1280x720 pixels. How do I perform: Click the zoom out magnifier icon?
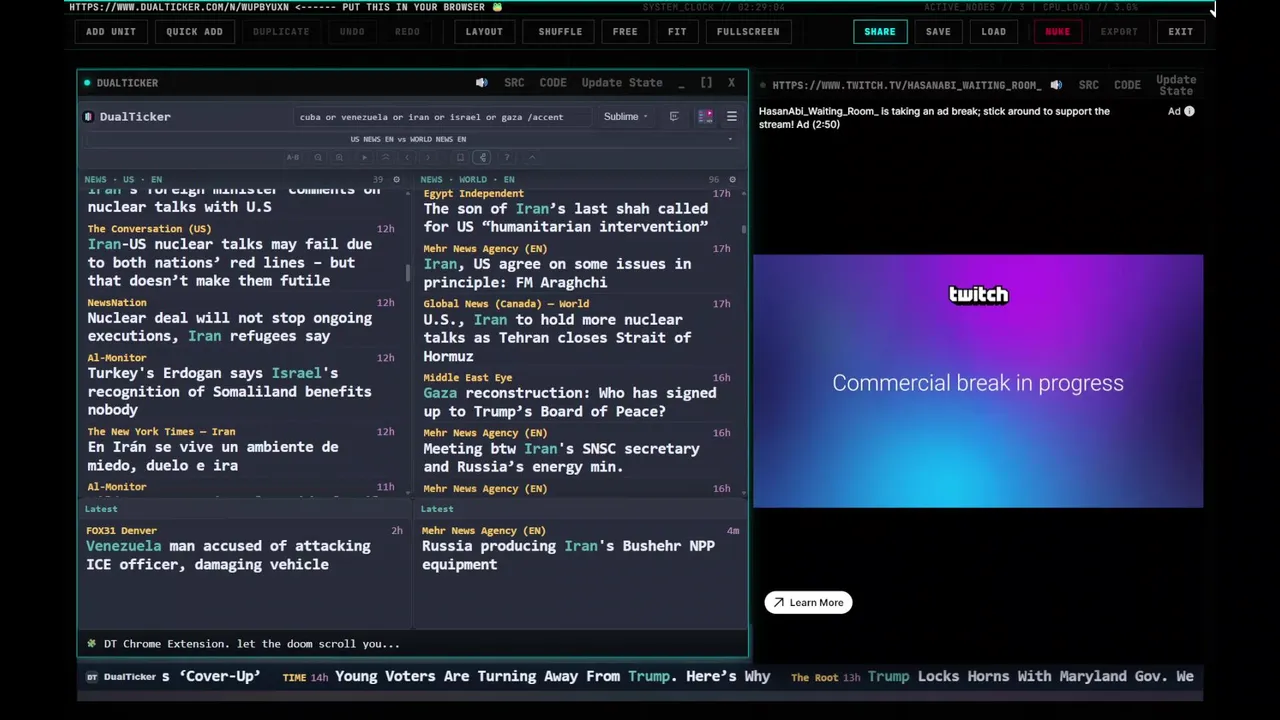[318, 157]
